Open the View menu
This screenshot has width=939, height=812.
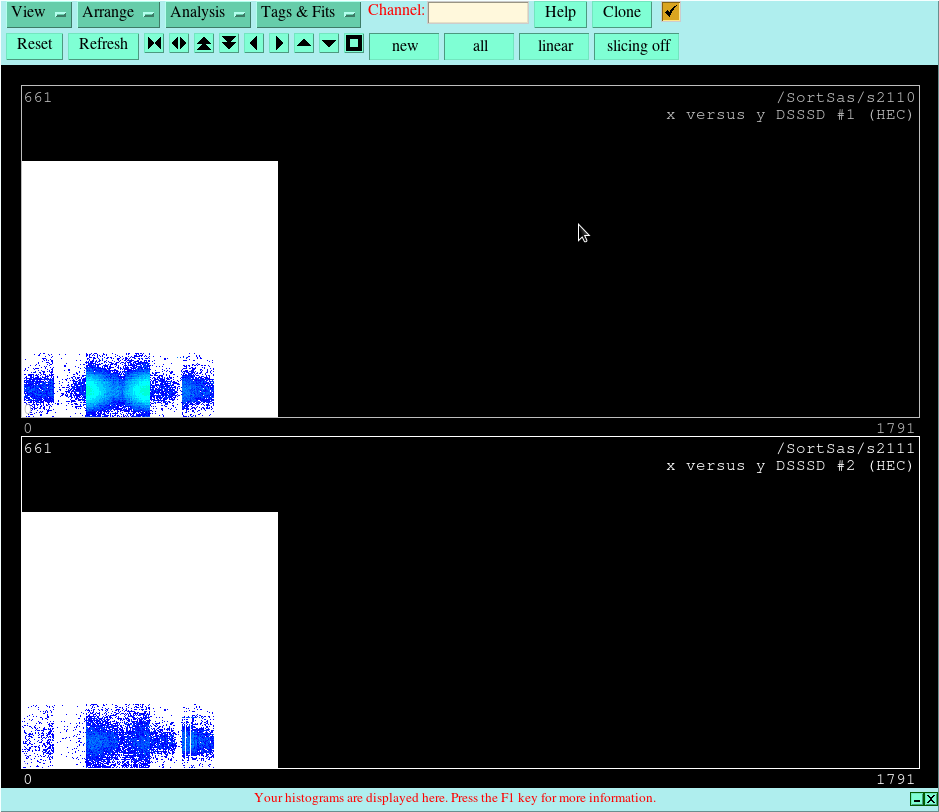[x=38, y=13]
